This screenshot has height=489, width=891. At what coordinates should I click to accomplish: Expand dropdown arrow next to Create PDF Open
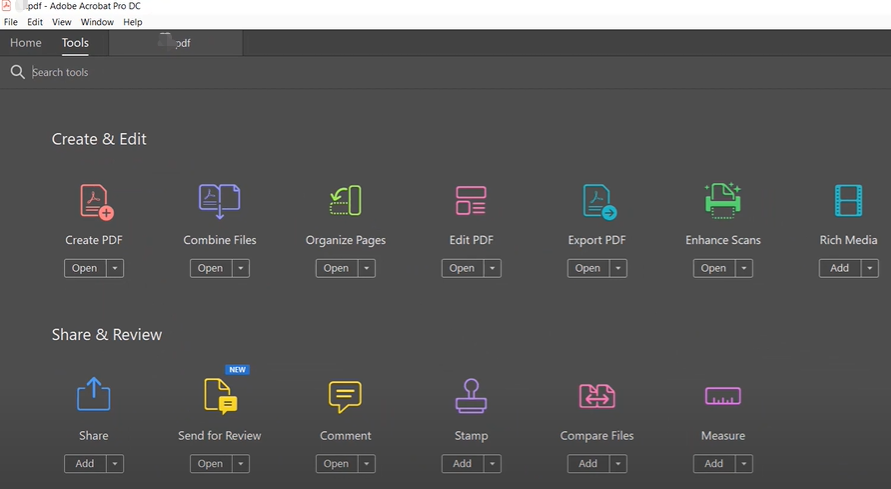(115, 268)
